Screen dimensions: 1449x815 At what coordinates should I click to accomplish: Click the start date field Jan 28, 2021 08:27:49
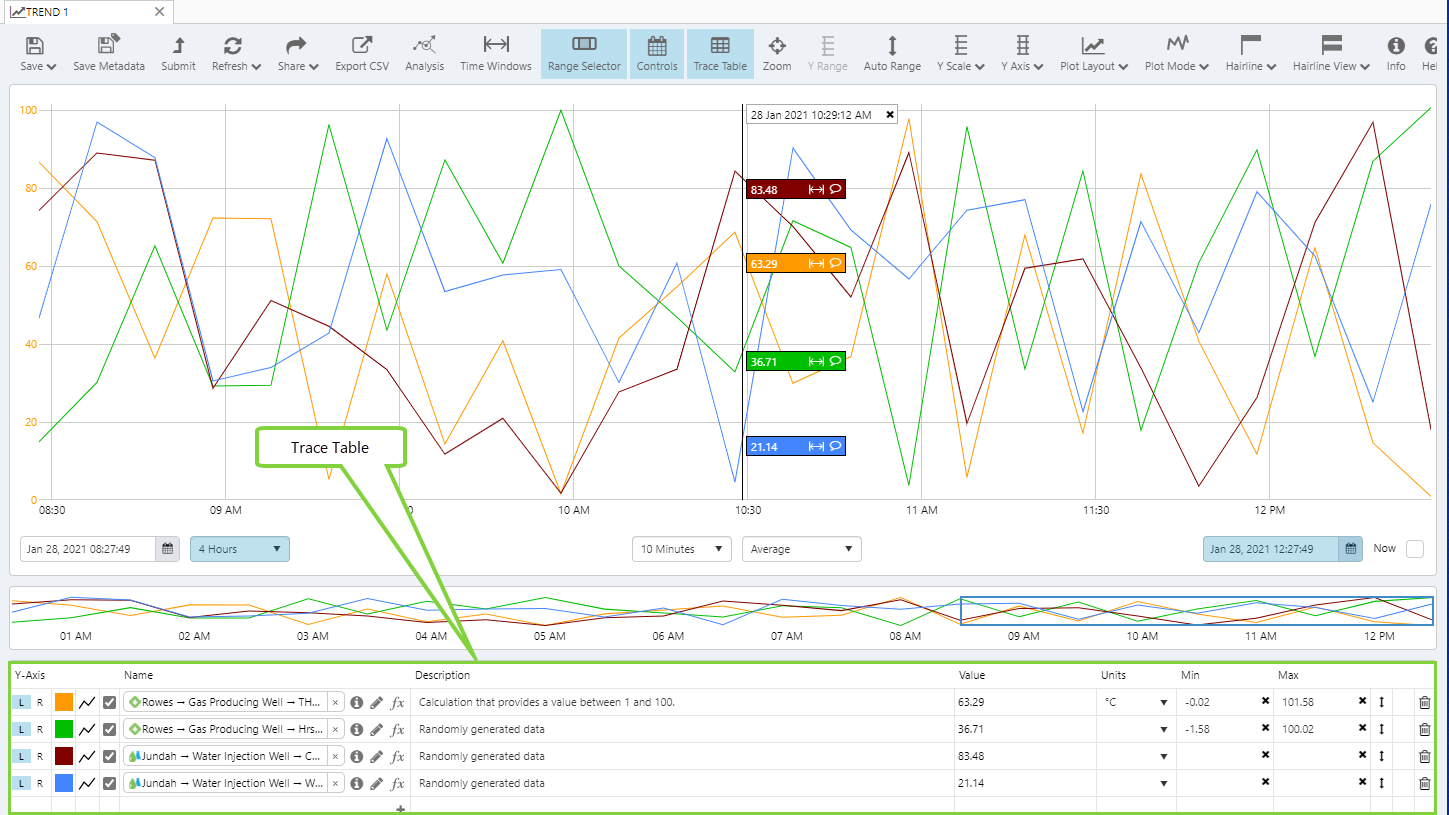[x=88, y=549]
